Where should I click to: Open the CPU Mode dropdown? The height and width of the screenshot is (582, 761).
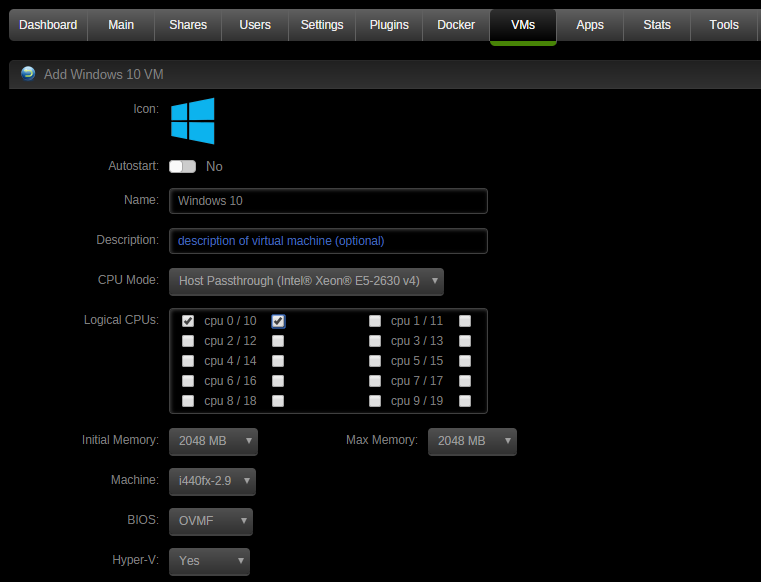coord(306,281)
